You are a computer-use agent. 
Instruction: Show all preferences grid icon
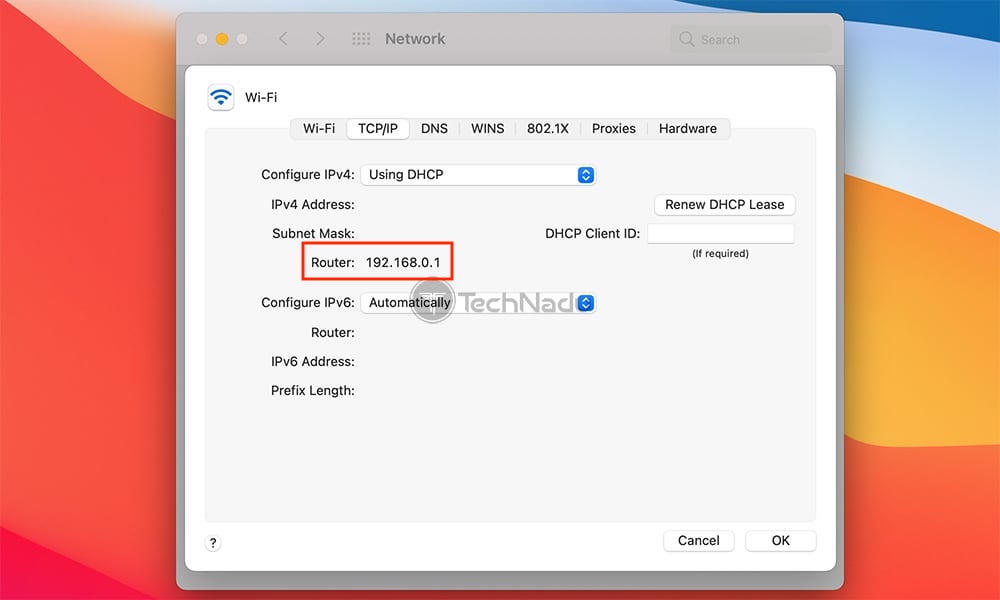point(361,39)
